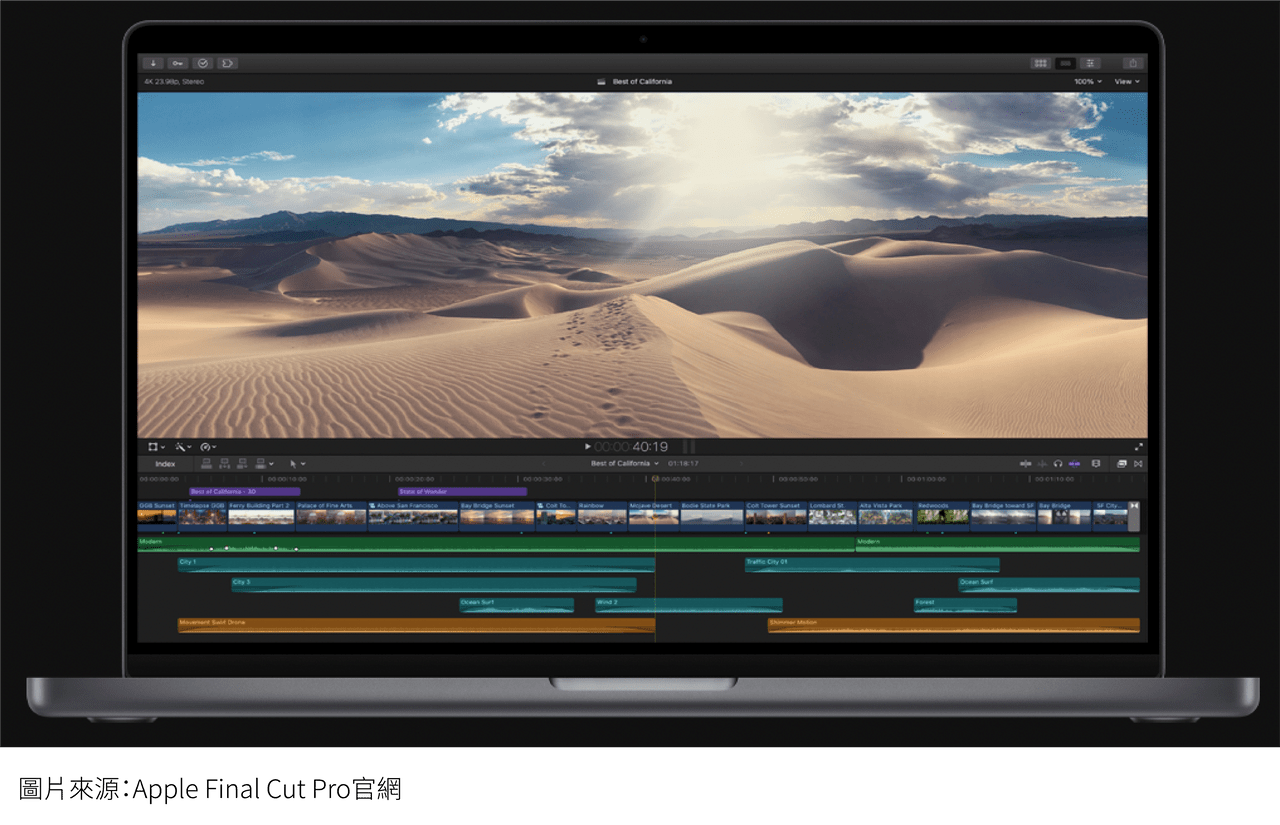Select the purple Best of California - 30 title
The height and width of the screenshot is (825, 1280).
click(244, 492)
